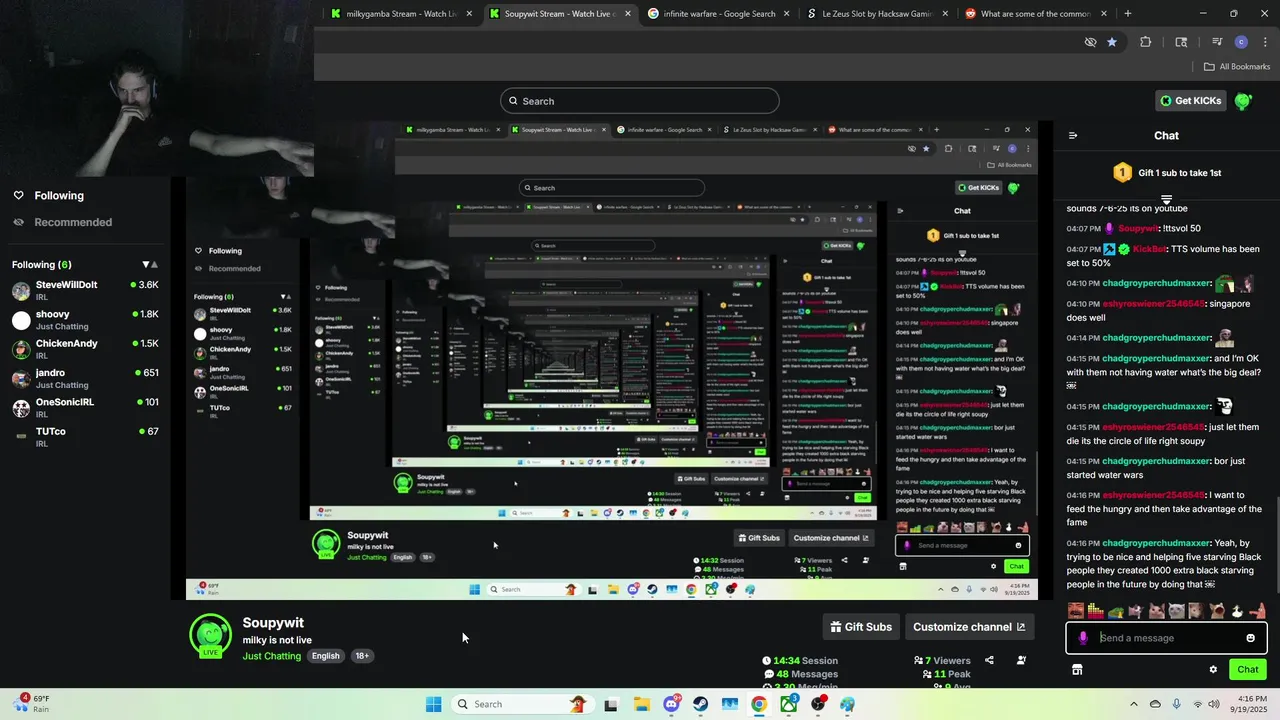The width and height of the screenshot is (1280, 720).
Task: Click the store icon below the message box
Action: (x=1077, y=670)
